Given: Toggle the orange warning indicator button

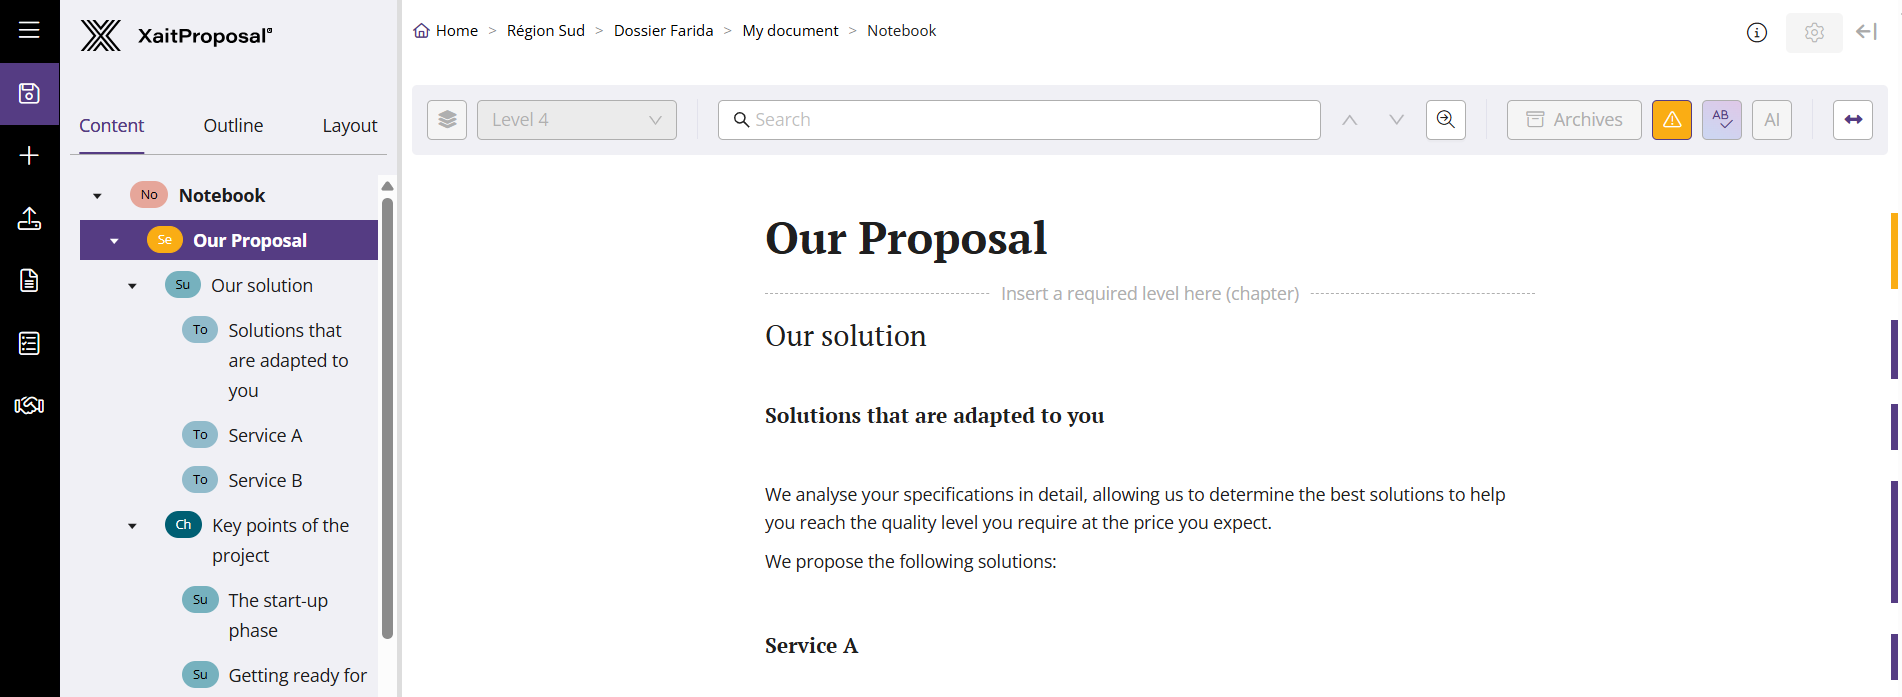Looking at the screenshot, I should (1671, 120).
